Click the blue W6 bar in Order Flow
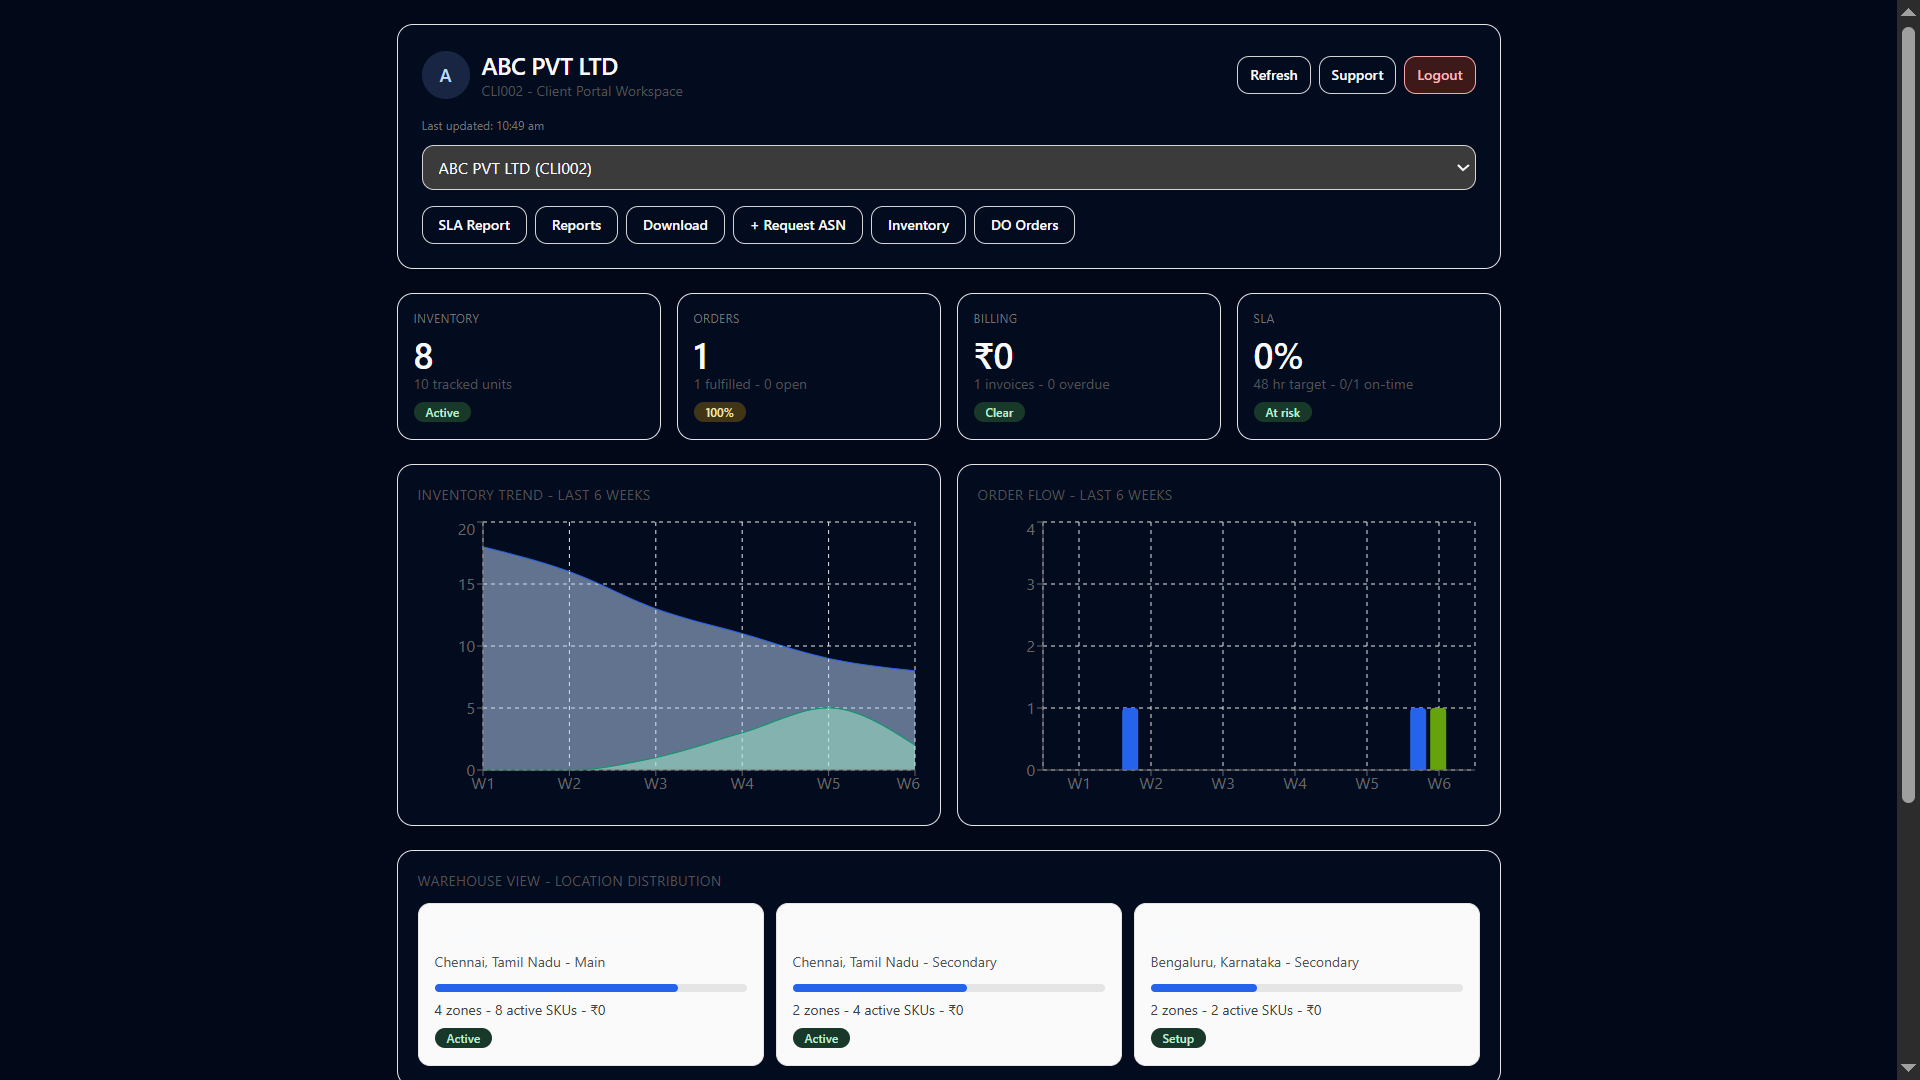This screenshot has width=1920, height=1080. pyautogui.click(x=1418, y=739)
